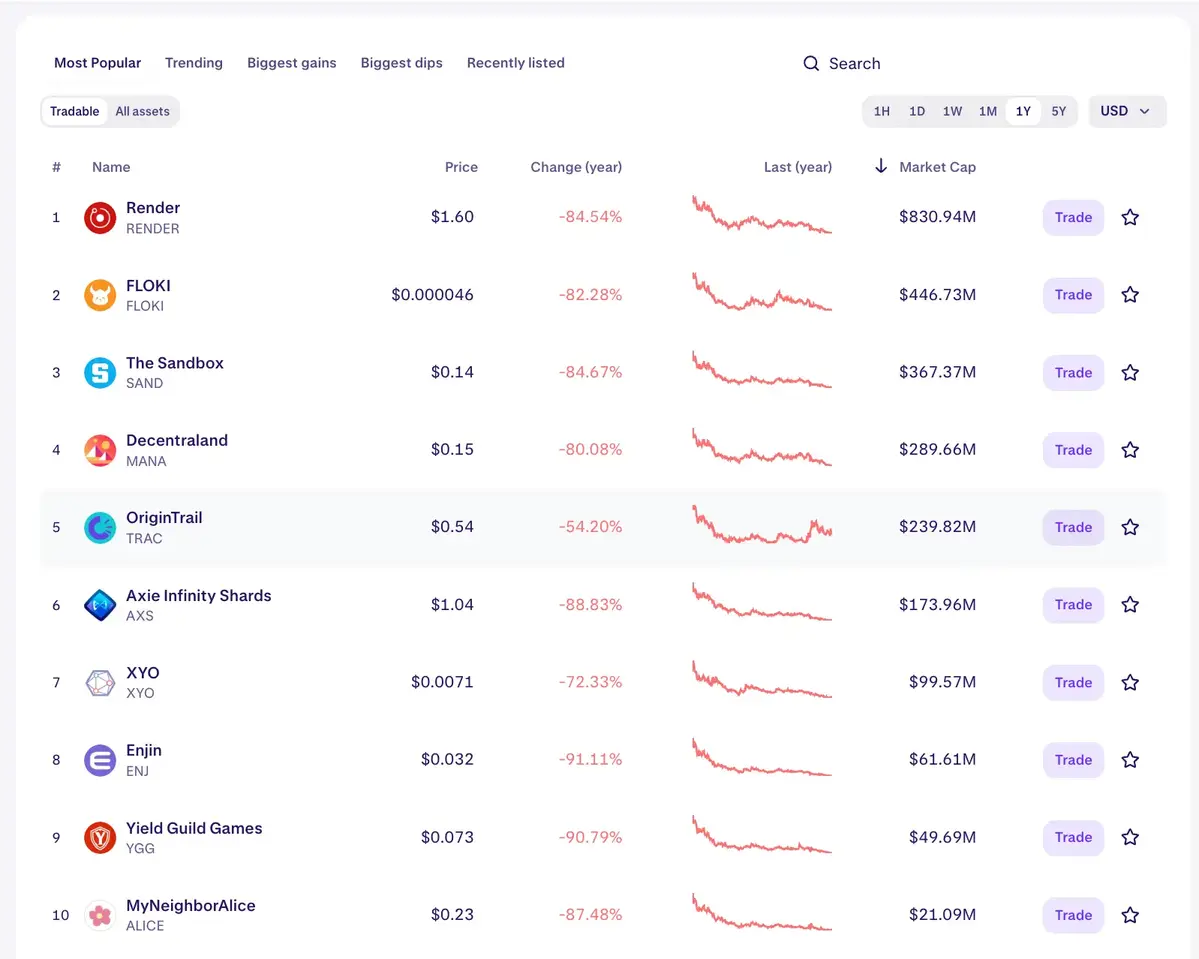Switch asset filter to All assets
The image size is (1199, 959).
(142, 111)
